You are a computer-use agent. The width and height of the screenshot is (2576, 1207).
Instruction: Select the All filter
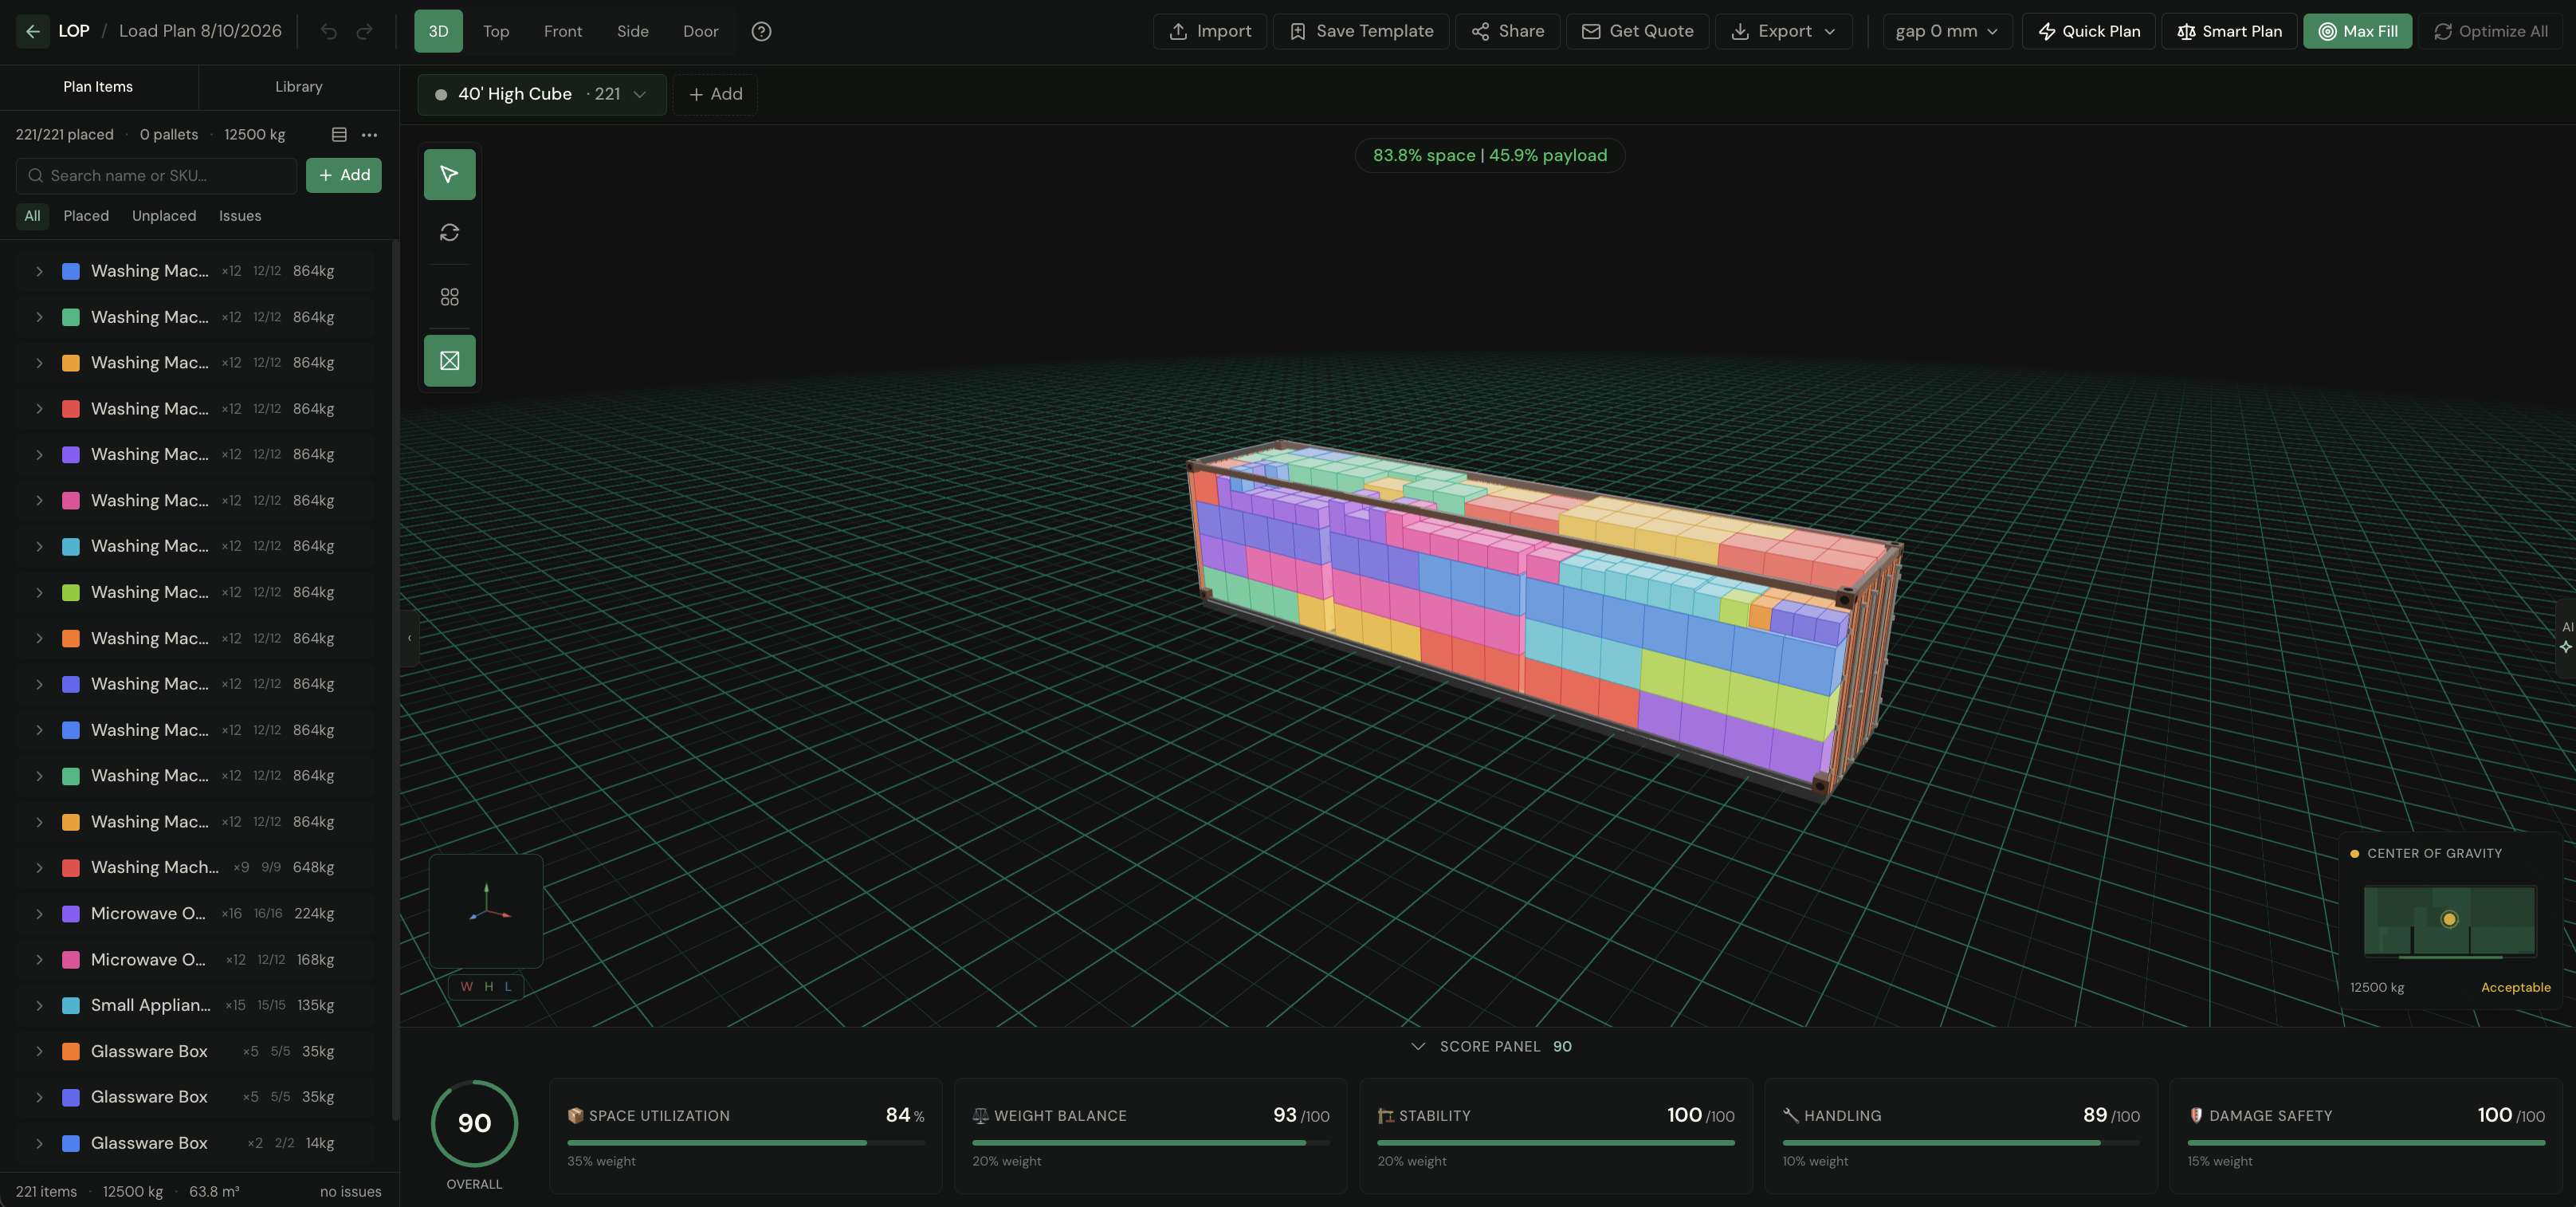pyautogui.click(x=32, y=216)
